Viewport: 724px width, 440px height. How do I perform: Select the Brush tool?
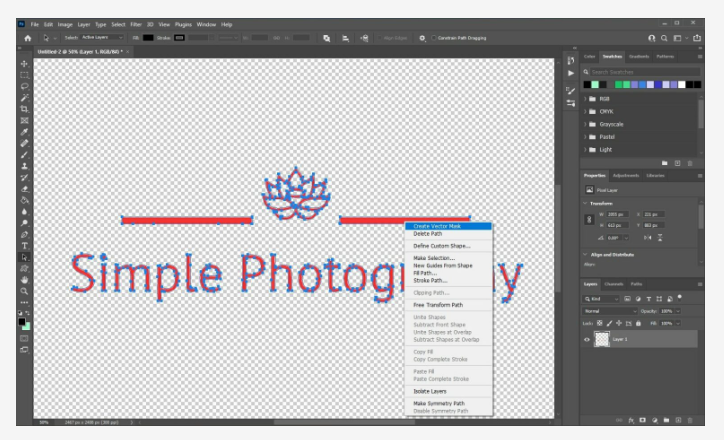tap(24, 155)
